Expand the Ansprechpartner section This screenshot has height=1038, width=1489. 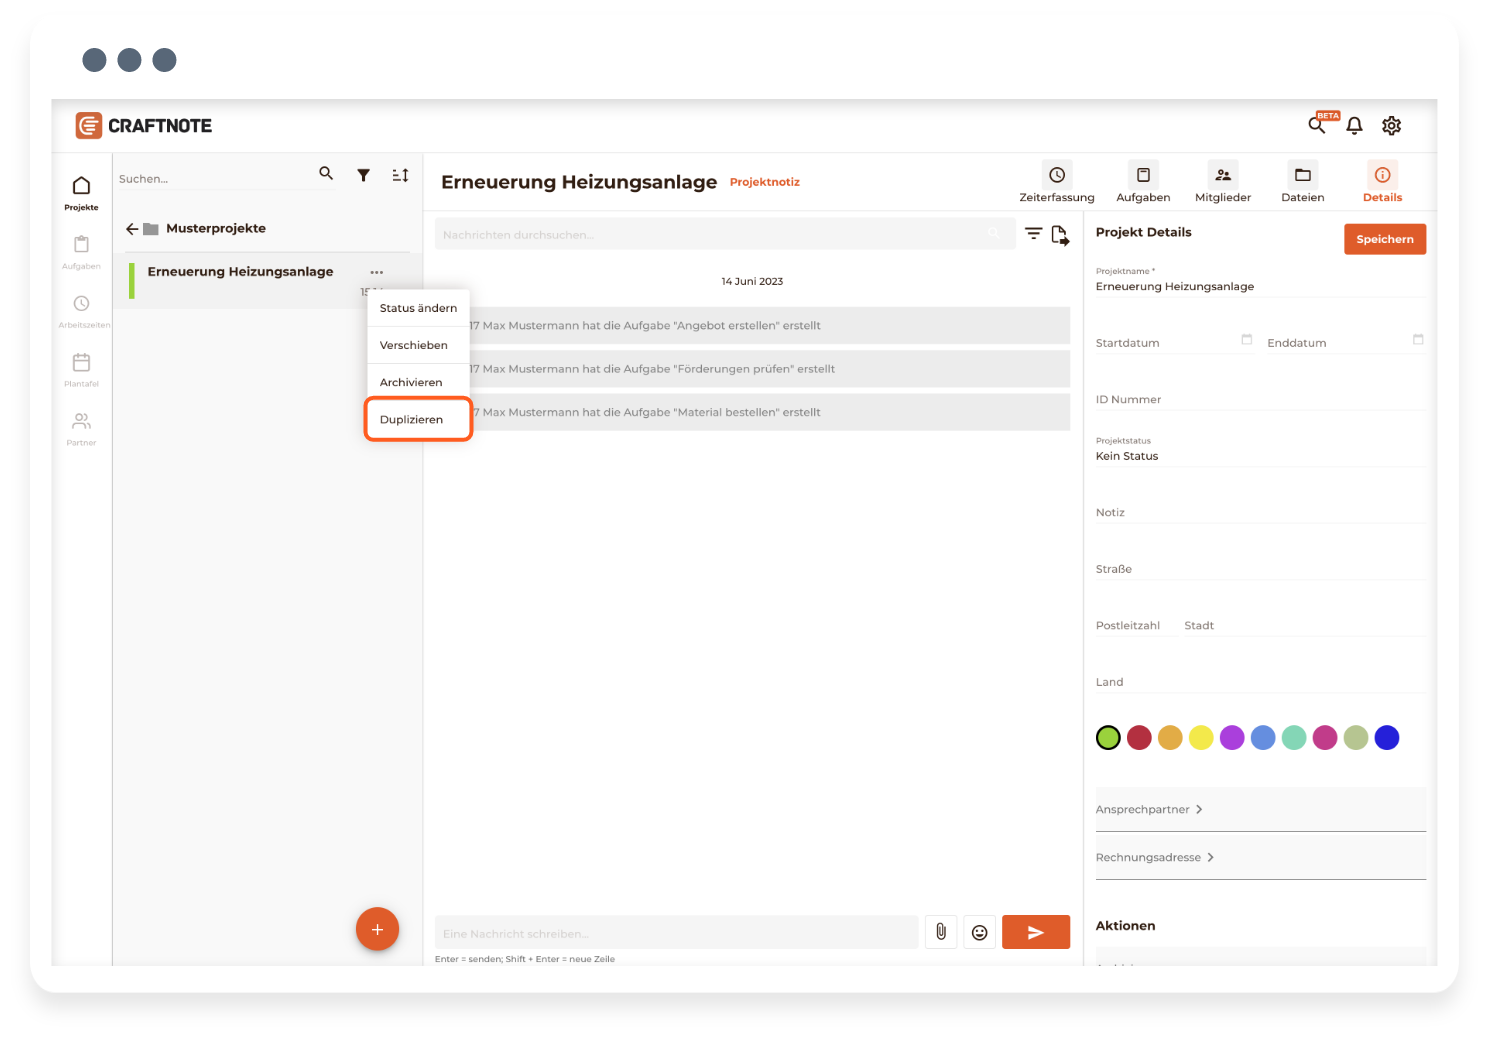1149,810
